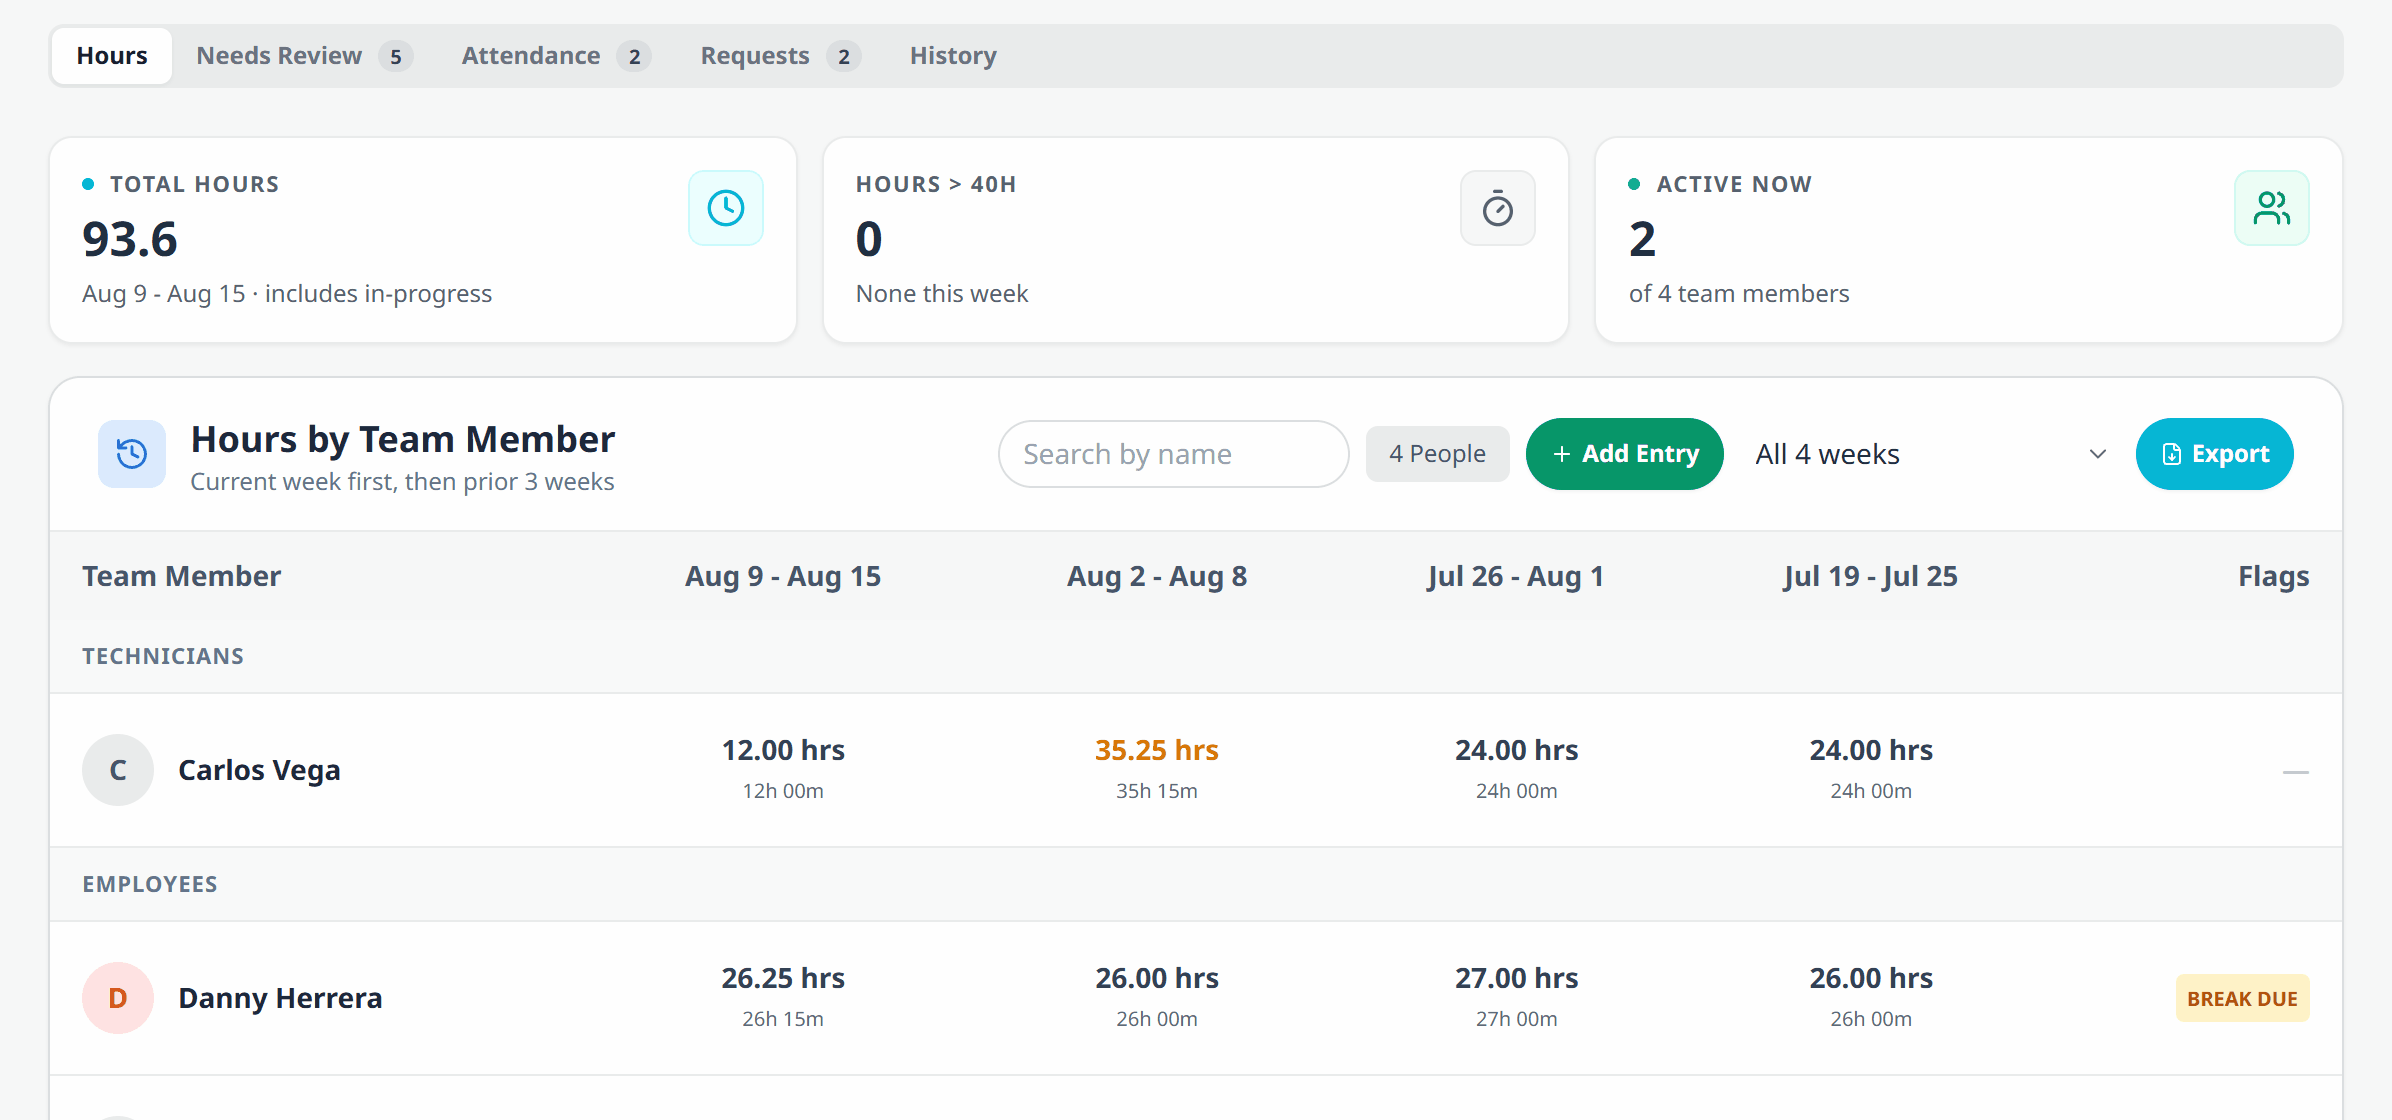Image resolution: width=2392 pixels, height=1120 pixels.
Task: Click Carlos Vega's 12.00 hrs cell
Action: [783, 768]
